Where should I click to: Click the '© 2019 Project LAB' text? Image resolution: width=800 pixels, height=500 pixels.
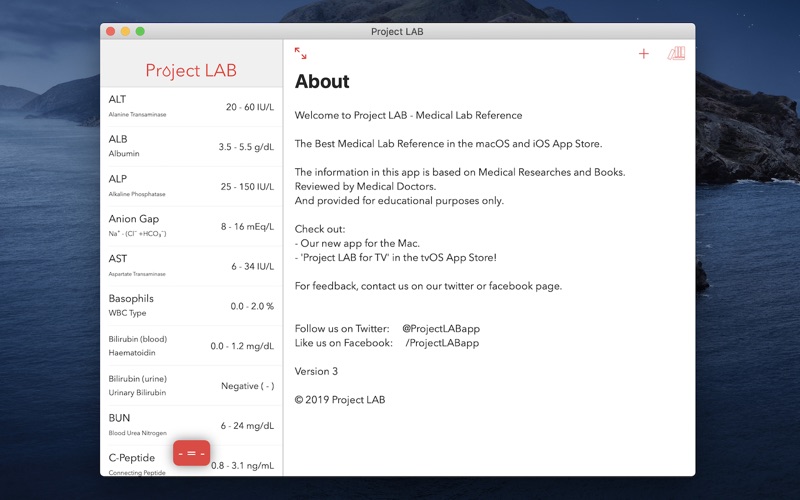[x=340, y=400]
